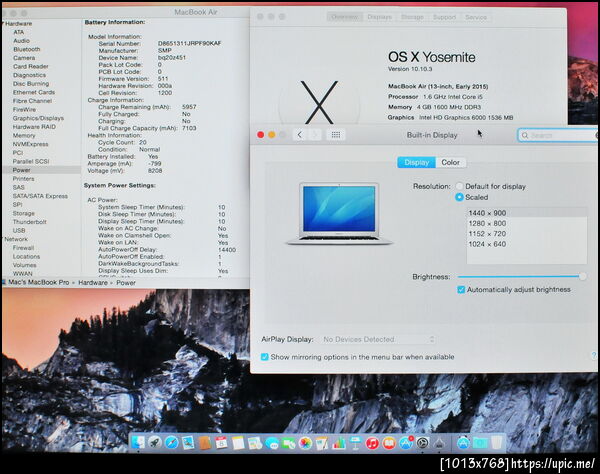
Task: Choose 1024 × 640 resolution
Action: [527, 244]
